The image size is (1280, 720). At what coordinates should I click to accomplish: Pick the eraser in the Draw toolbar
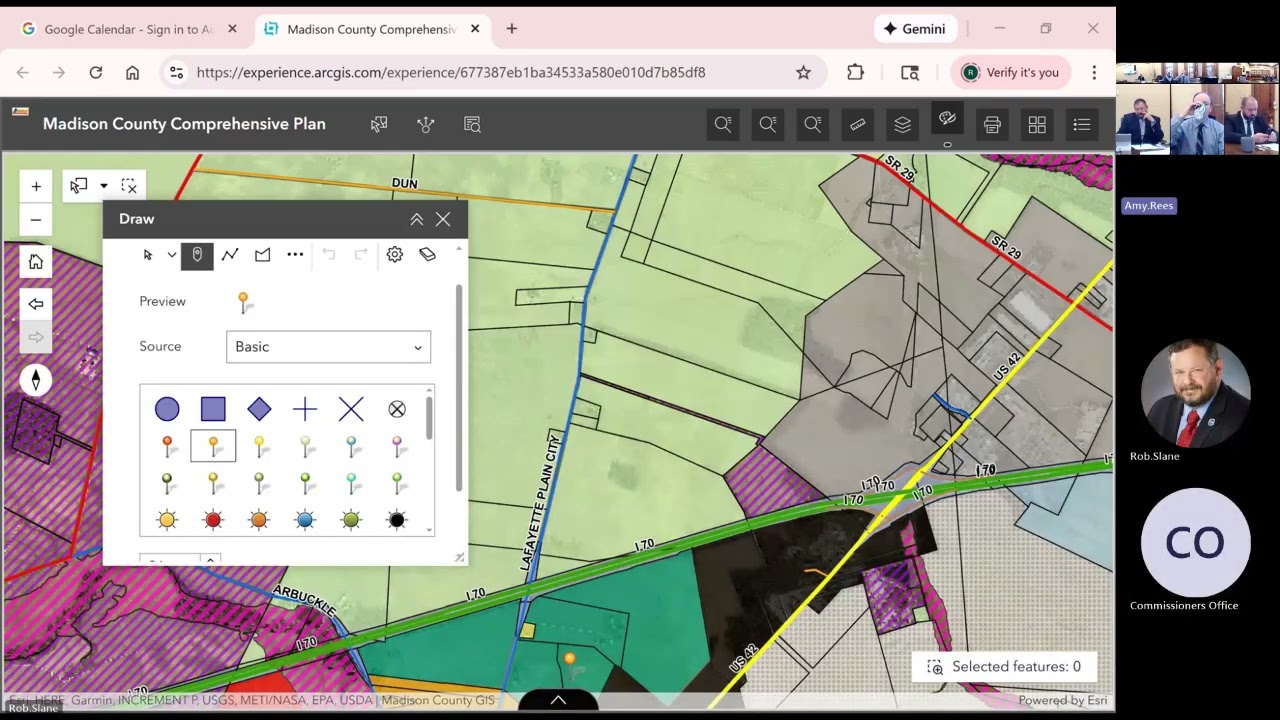[427, 255]
